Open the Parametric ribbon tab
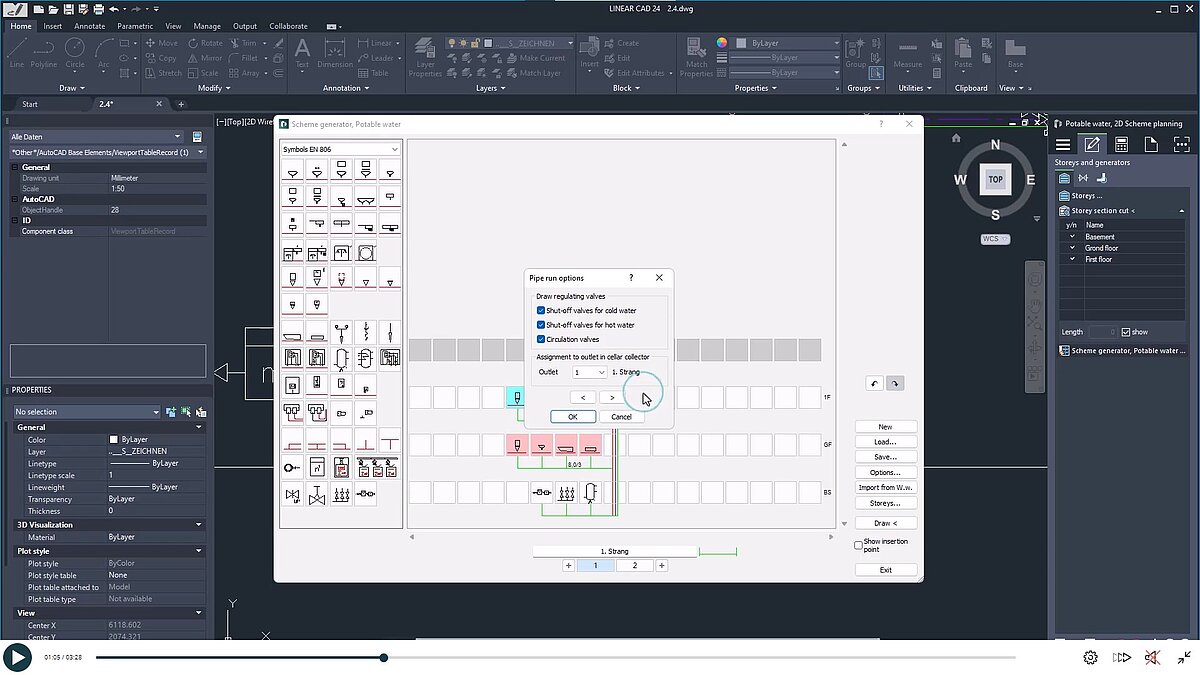 pyautogui.click(x=137, y=26)
